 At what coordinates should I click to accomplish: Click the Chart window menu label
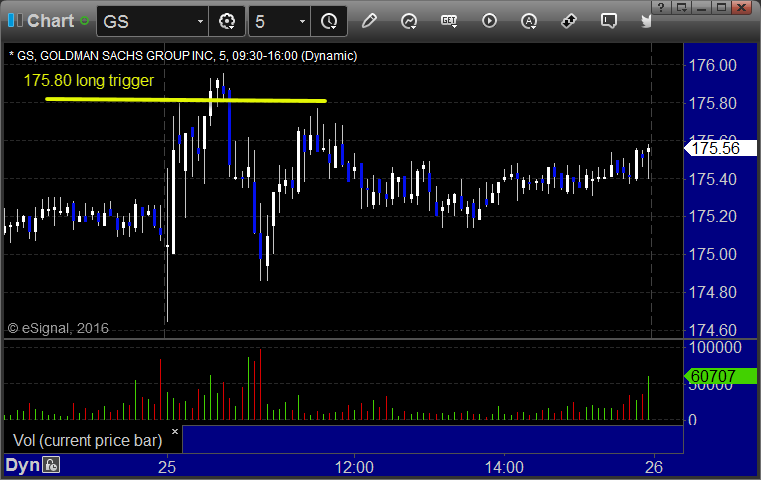(x=50, y=21)
